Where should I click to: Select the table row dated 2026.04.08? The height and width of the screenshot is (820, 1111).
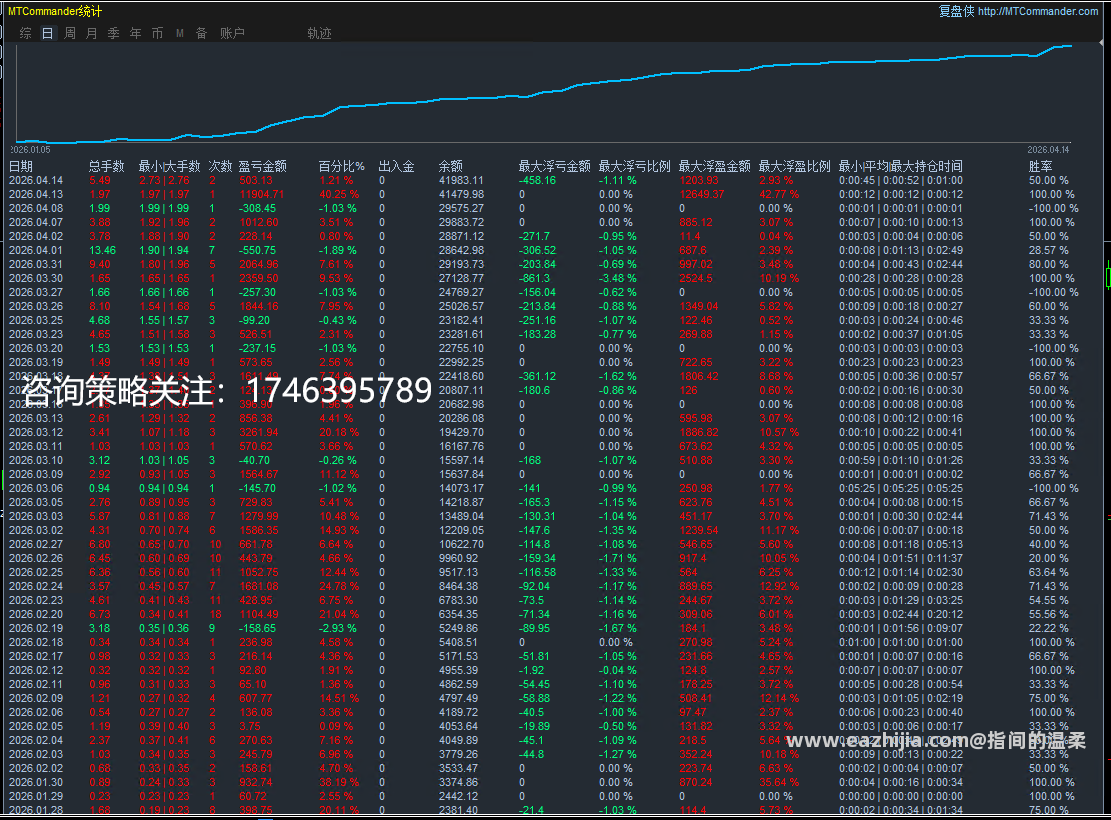[x=543, y=208]
